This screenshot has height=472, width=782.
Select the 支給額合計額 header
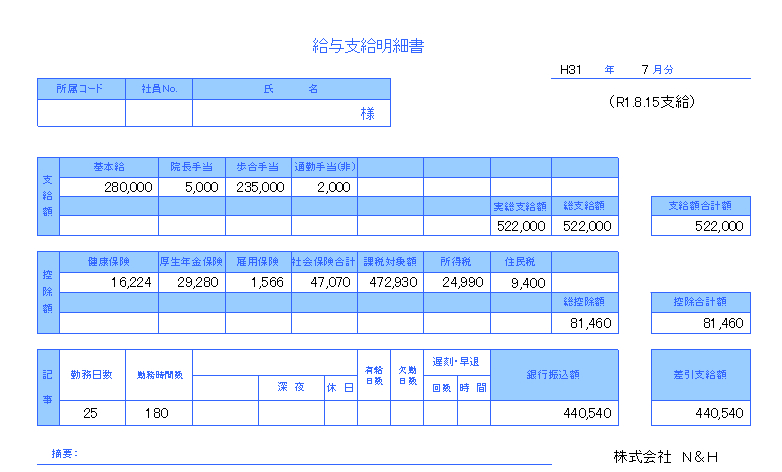pyautogui.click(x=701, y=206)
